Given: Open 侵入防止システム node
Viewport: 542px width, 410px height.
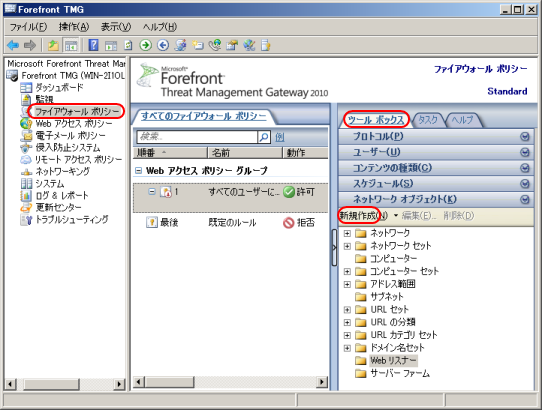Looking at the screenshot, I should point(68,148).
